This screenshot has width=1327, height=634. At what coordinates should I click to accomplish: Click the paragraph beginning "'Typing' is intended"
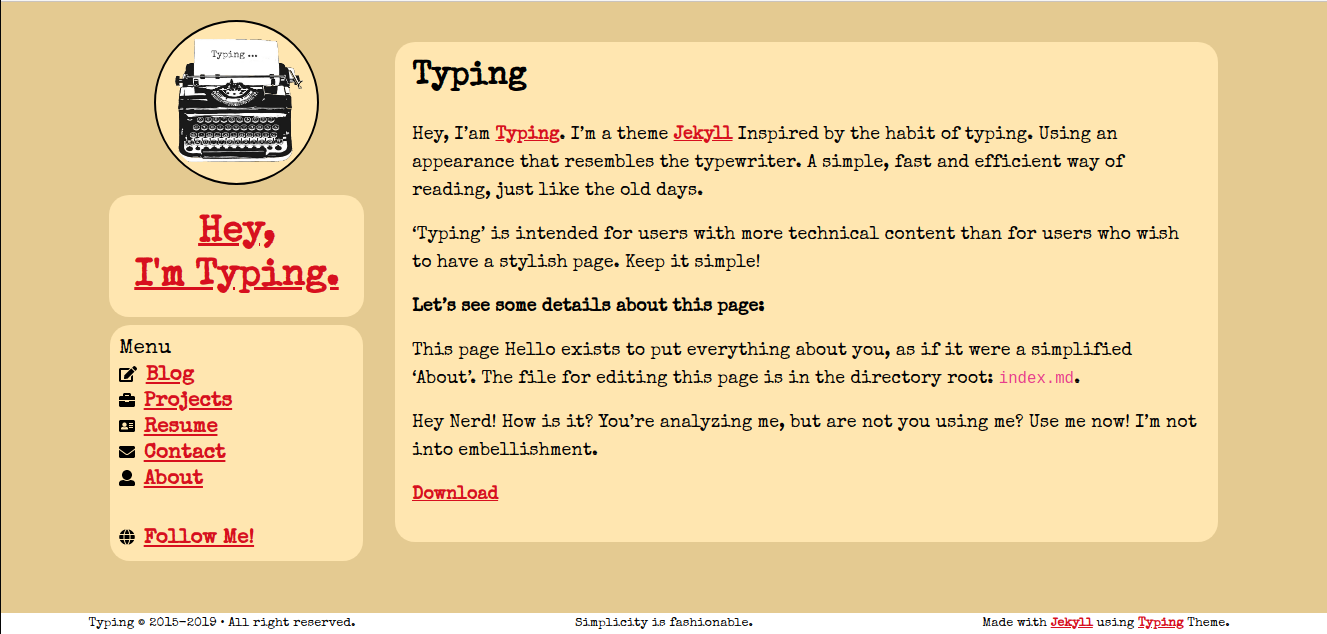796,247
